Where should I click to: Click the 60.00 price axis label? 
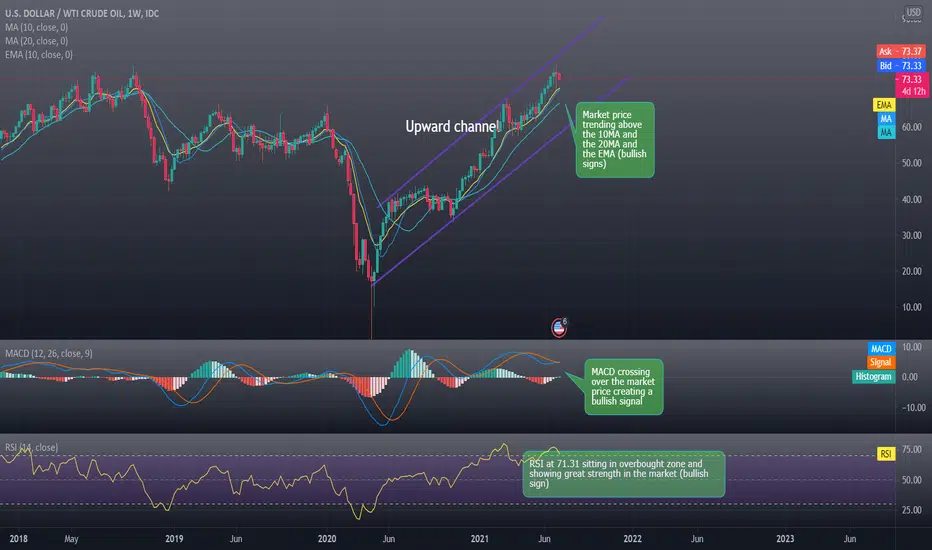click(912, 127)
